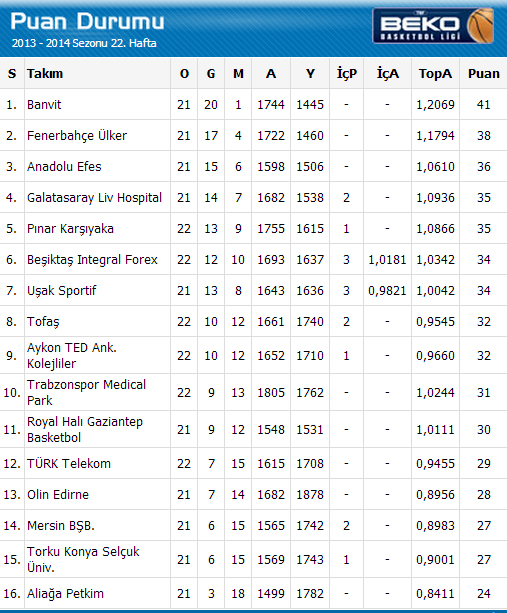The width and height of the screenshot is (507, 613).
Task: Open Uşak Sportif team entry
Action: point(61,290)
